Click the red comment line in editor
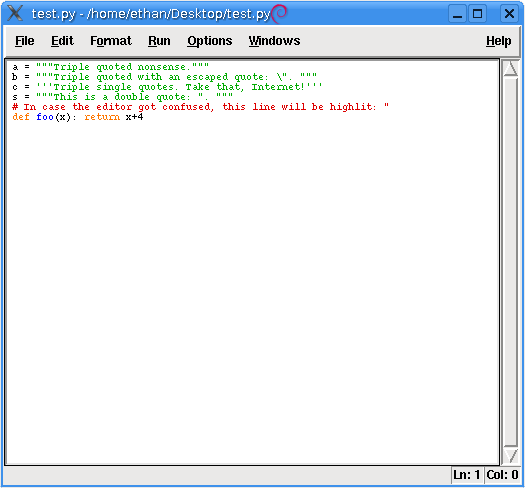The image size is (525, 488). (201, 107)
